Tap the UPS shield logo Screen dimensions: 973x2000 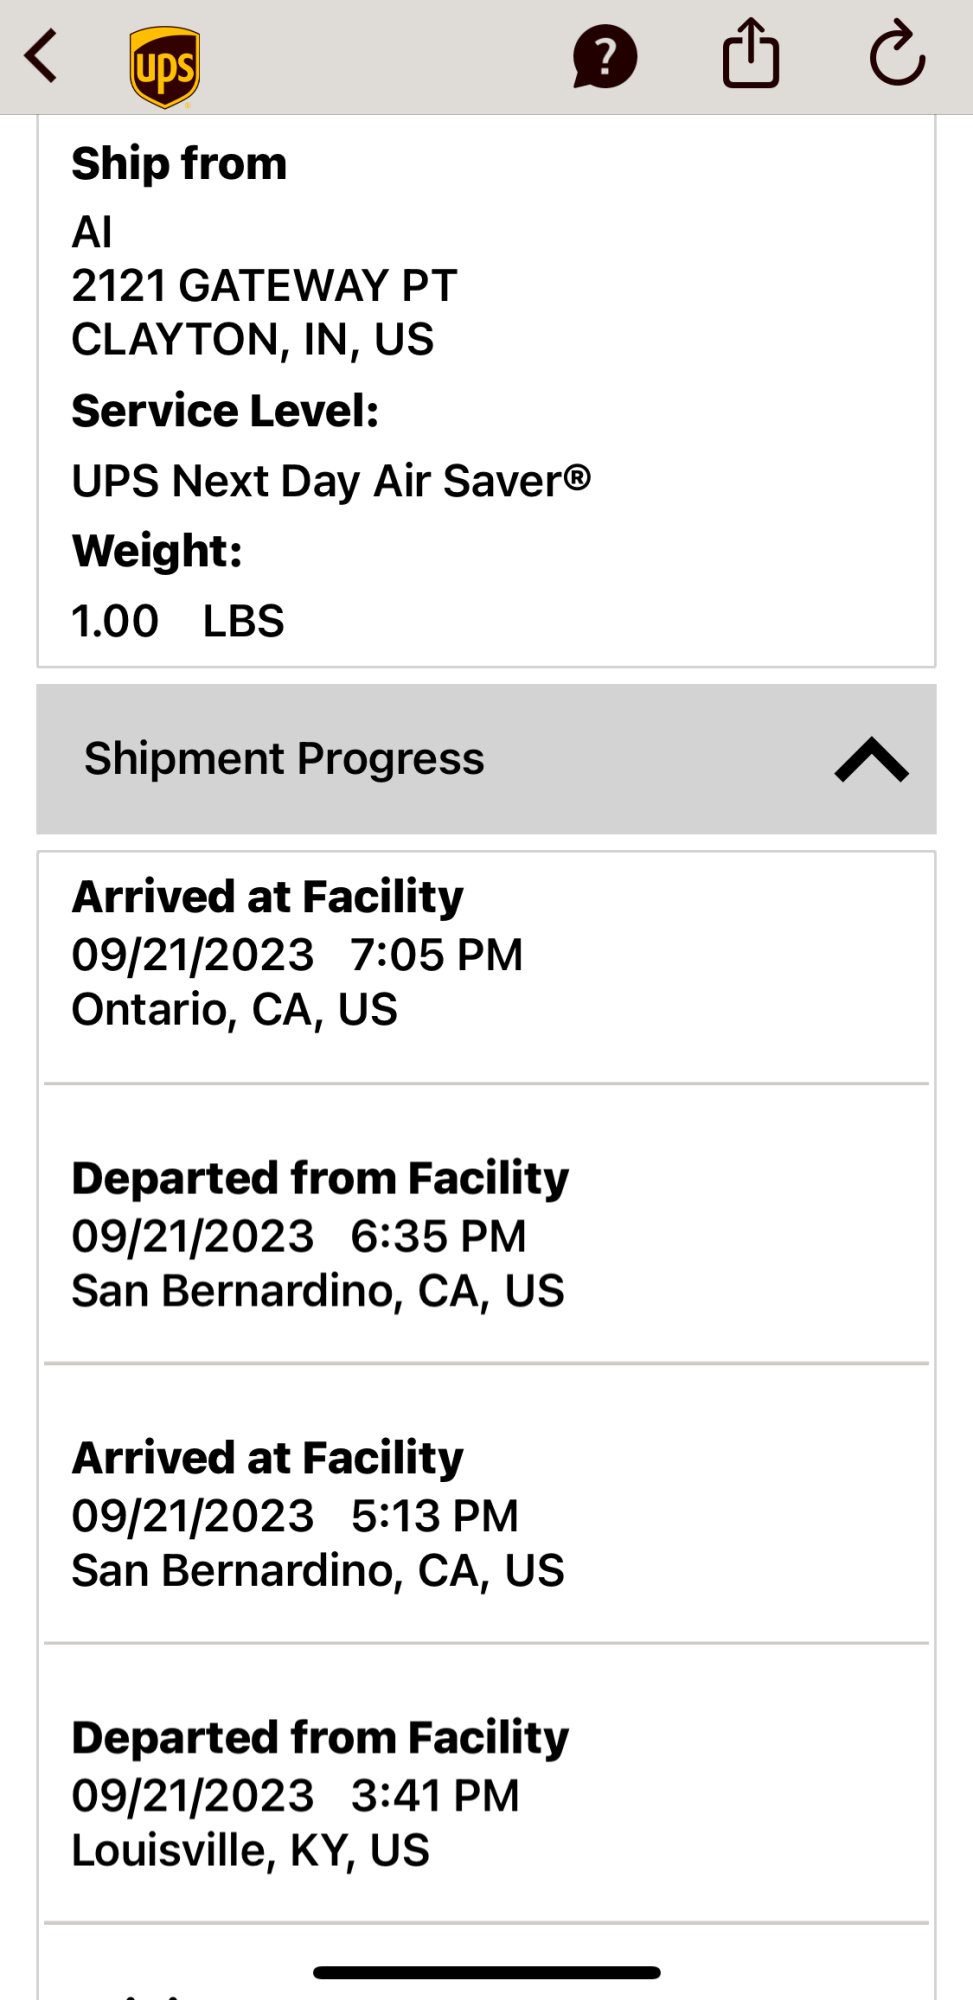tap(165, 66)
